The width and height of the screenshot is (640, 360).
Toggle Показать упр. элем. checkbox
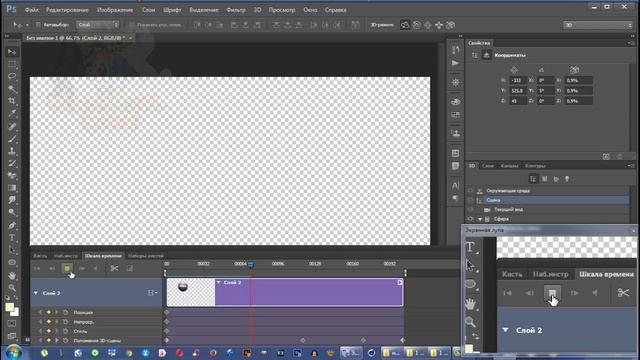[132, 25]
